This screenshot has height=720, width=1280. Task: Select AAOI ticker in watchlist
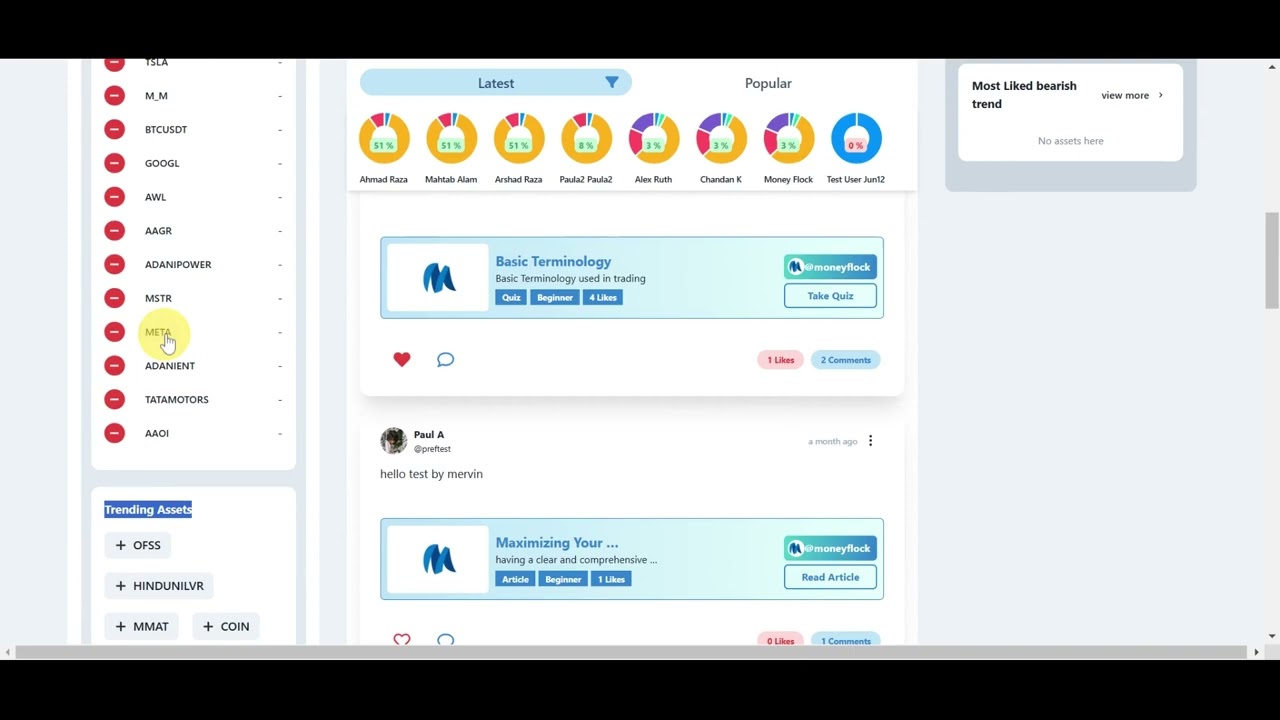[x=157, y=433]
